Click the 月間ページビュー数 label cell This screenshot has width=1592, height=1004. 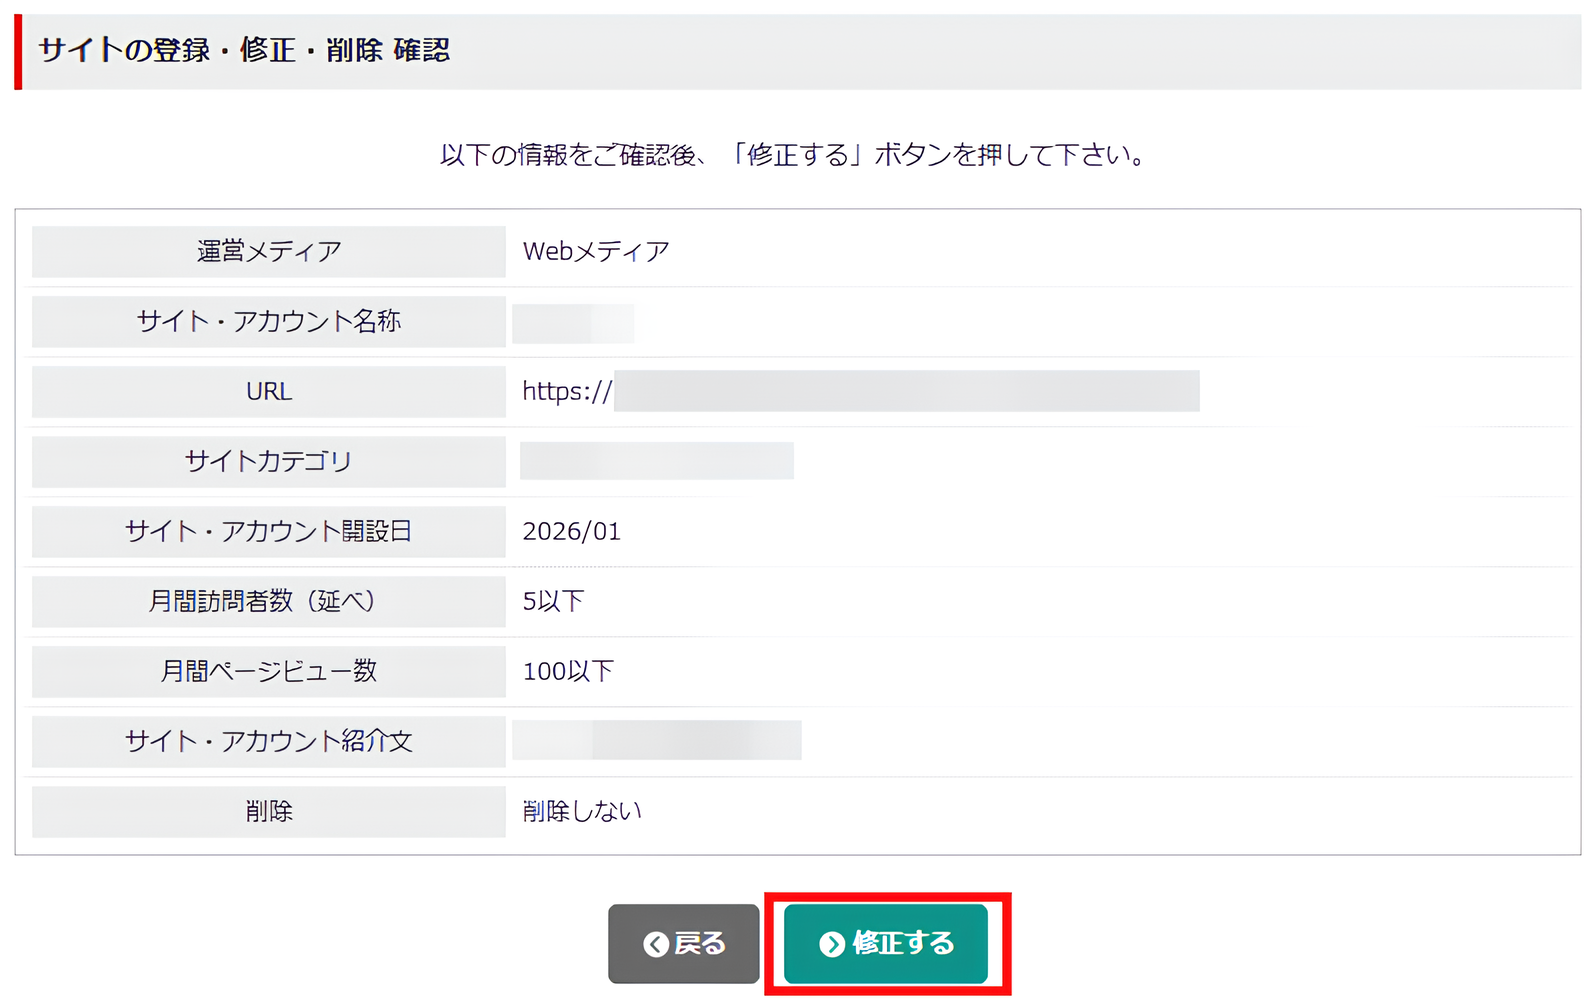pyautogui.click(x=268, y=671)
